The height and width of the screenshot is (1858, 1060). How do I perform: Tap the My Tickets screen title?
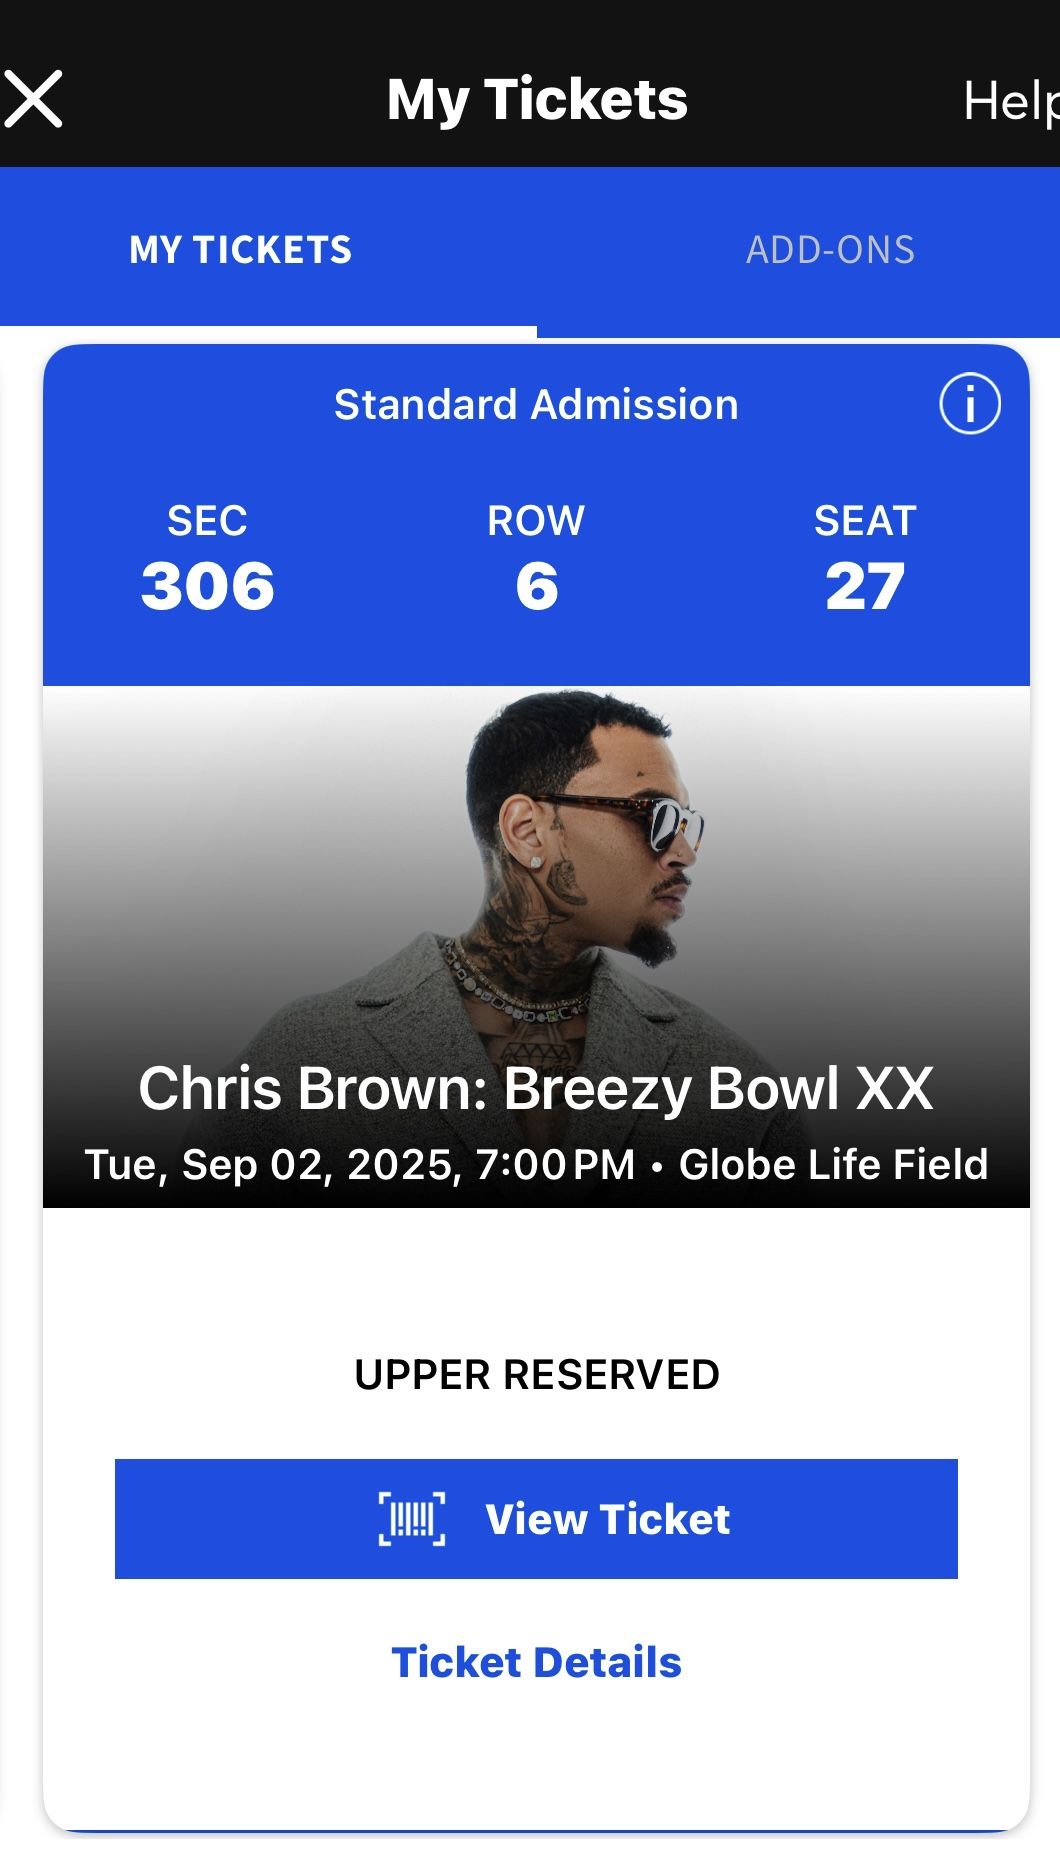(538, 99)
